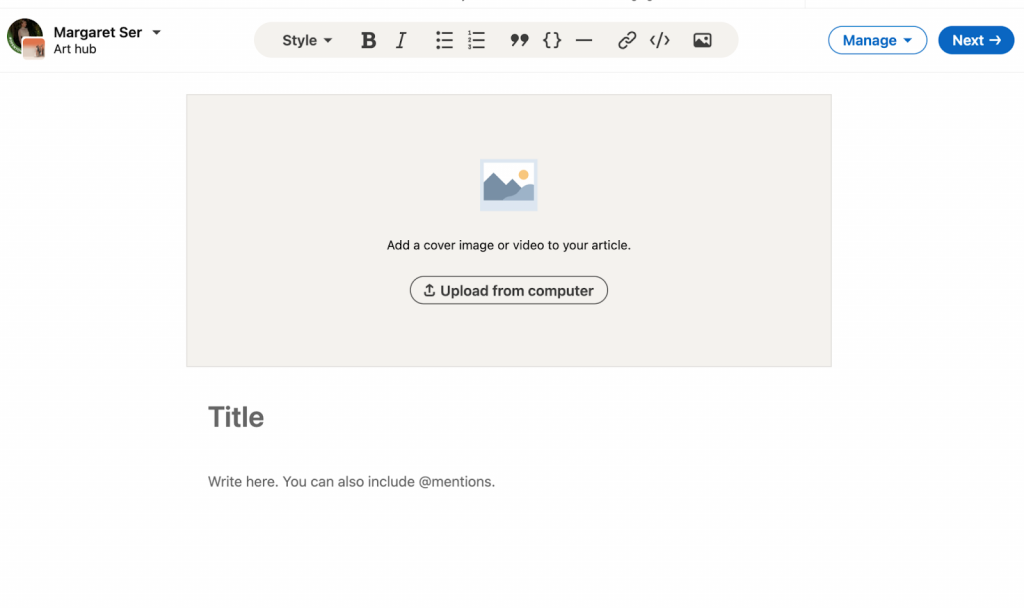Click the 'Write here' body text area

tap(351, 482)
